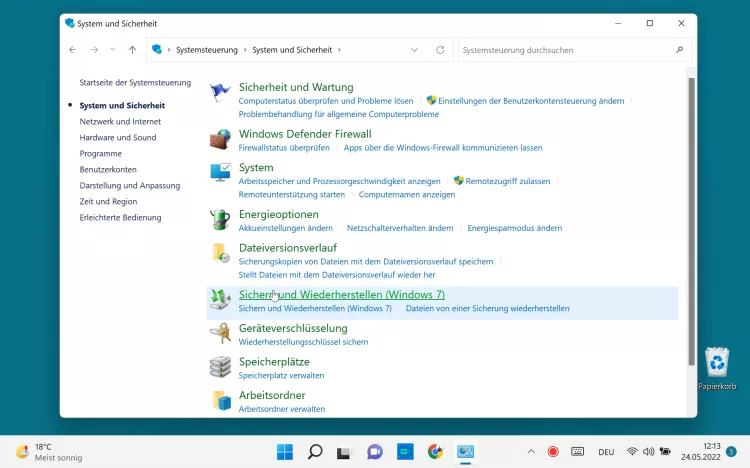This screenshot has height=468, width=750.
Task: Click the Sichern und Wiederherstellen backup icon
Action: point(220,300)
